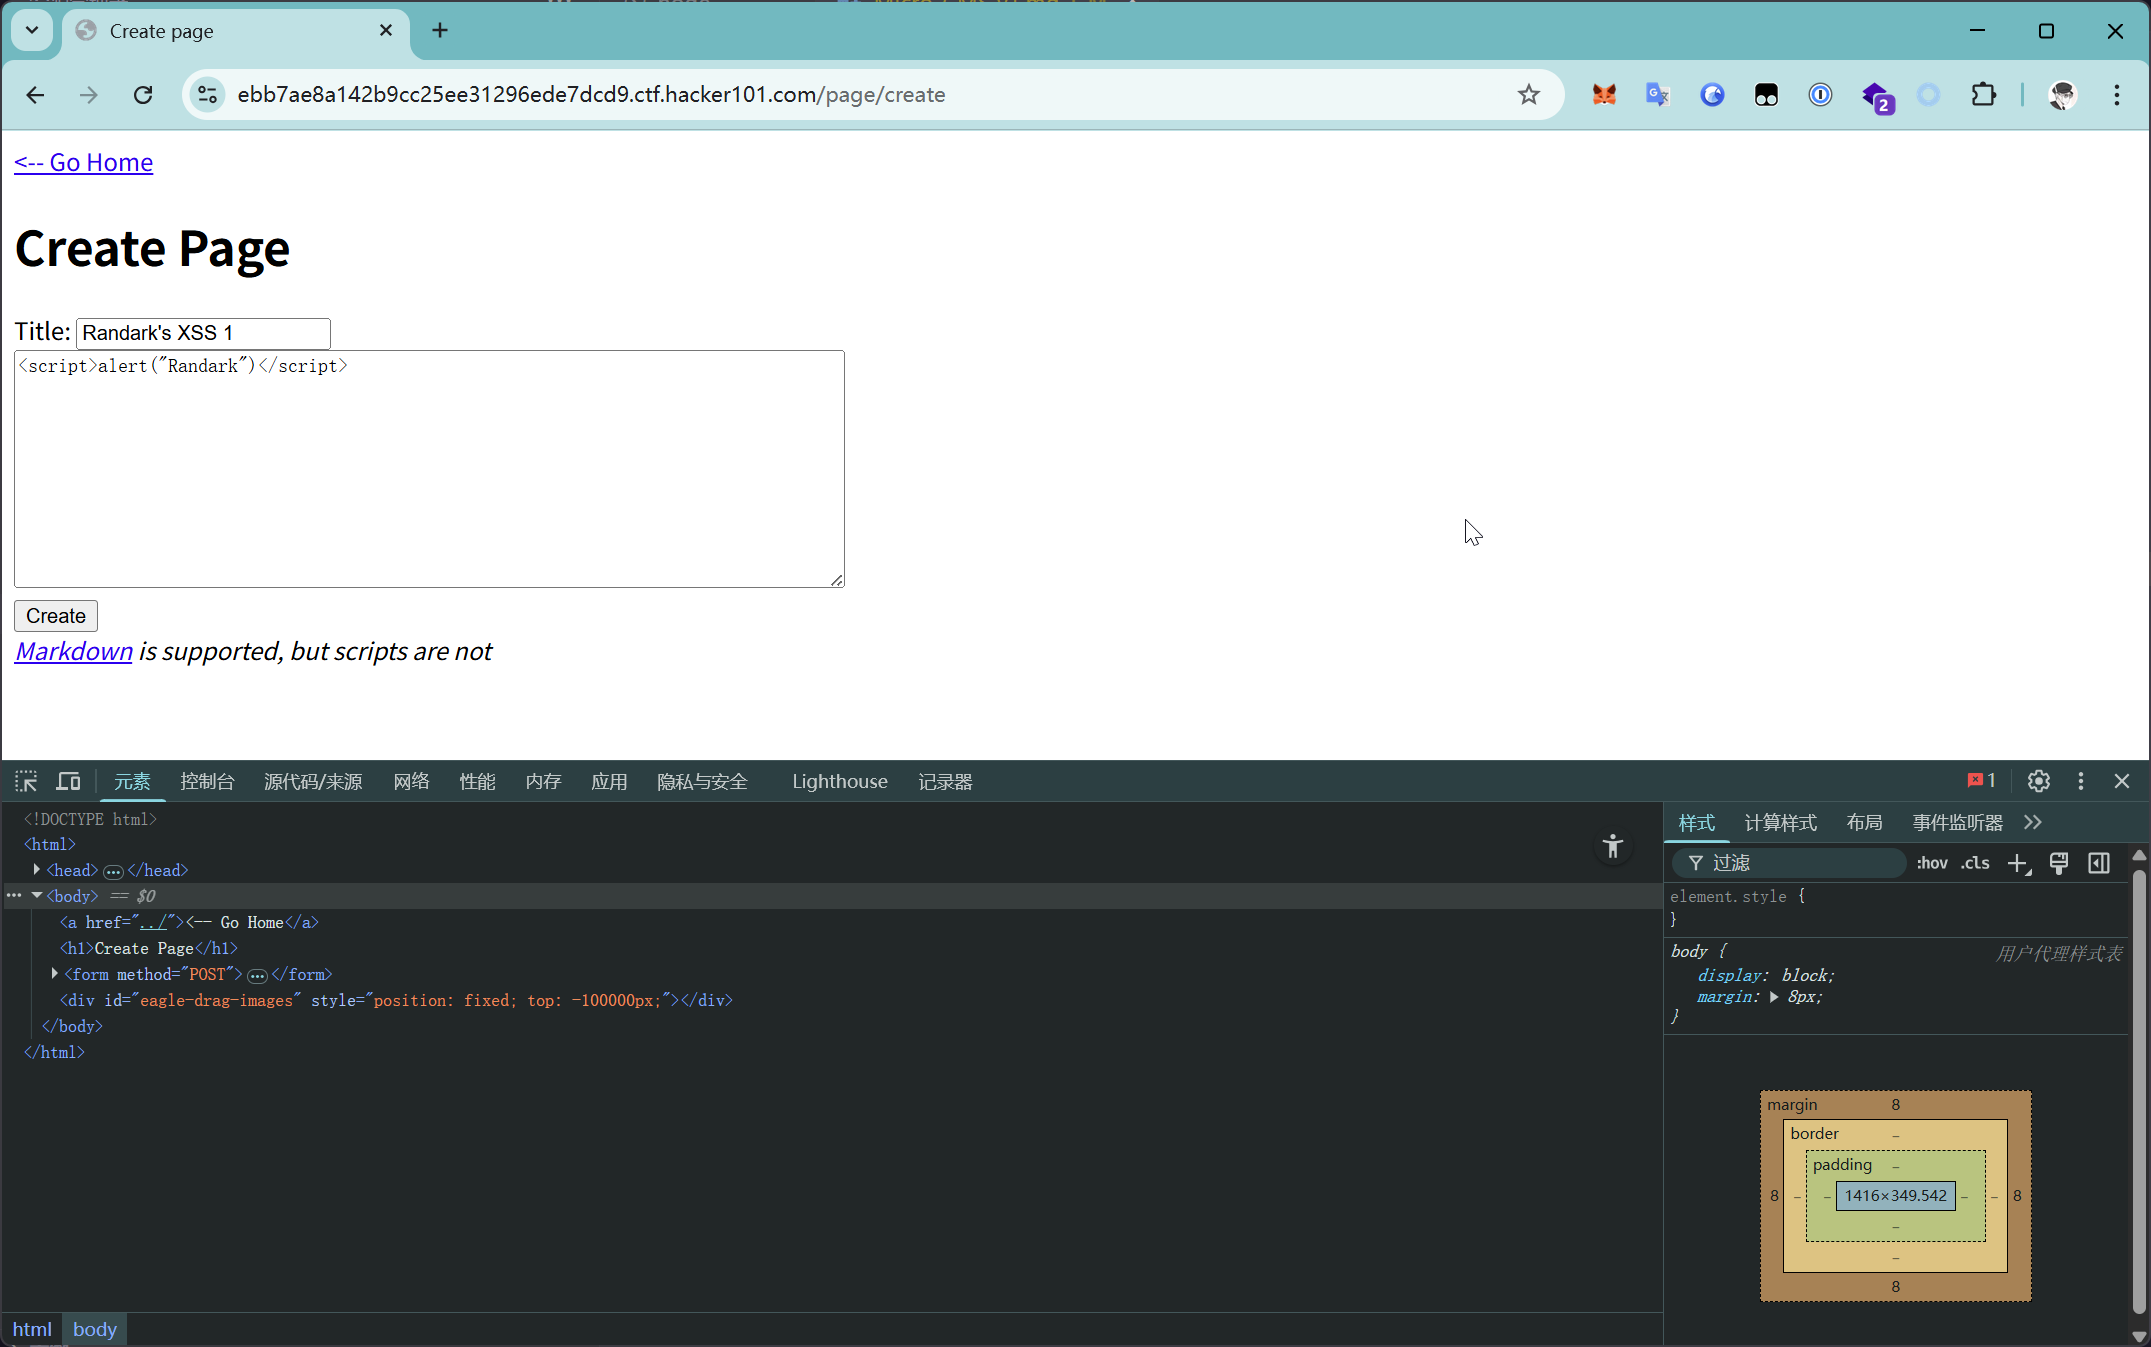The height and width of the screenshot is (1347, 2151).
Task: Reload the current page
Action: pyautogui.click(x=143, y=95)
